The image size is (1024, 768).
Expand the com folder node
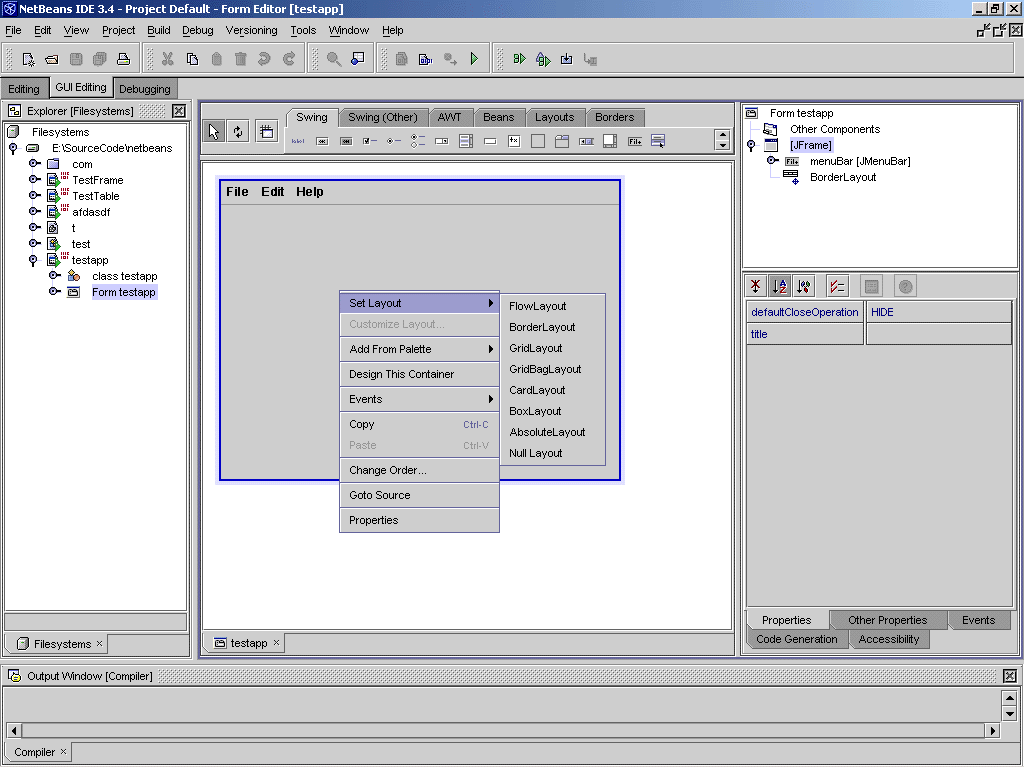pos(34,163)
